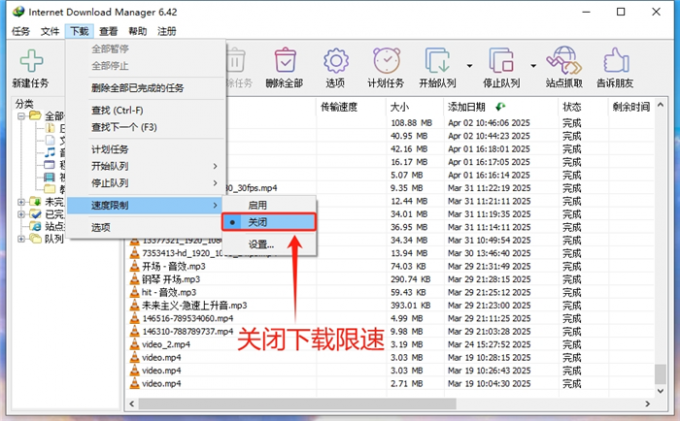
Task: Click the 队列 folder icon in category tree
Action: click(35, 238)
